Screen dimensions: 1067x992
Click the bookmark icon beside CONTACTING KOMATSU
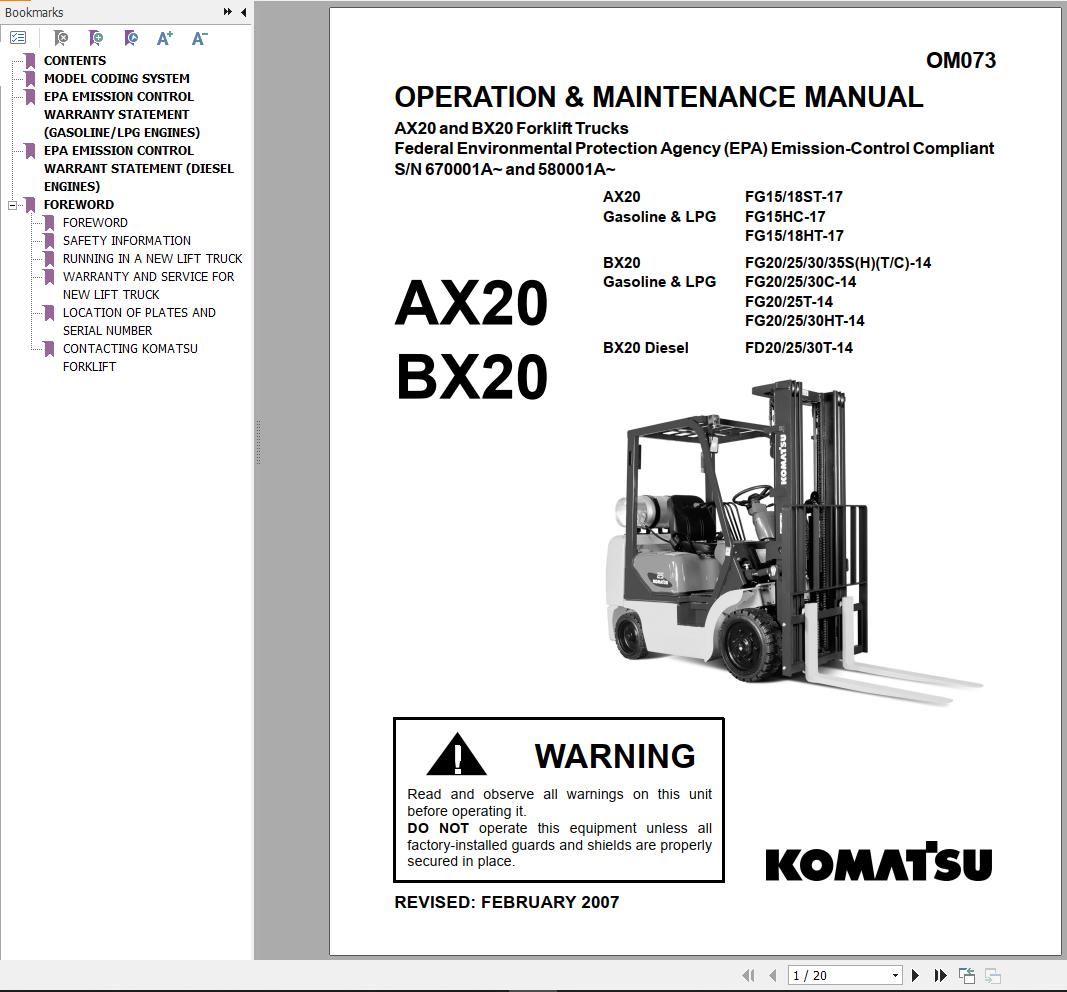tap(49, 348)
